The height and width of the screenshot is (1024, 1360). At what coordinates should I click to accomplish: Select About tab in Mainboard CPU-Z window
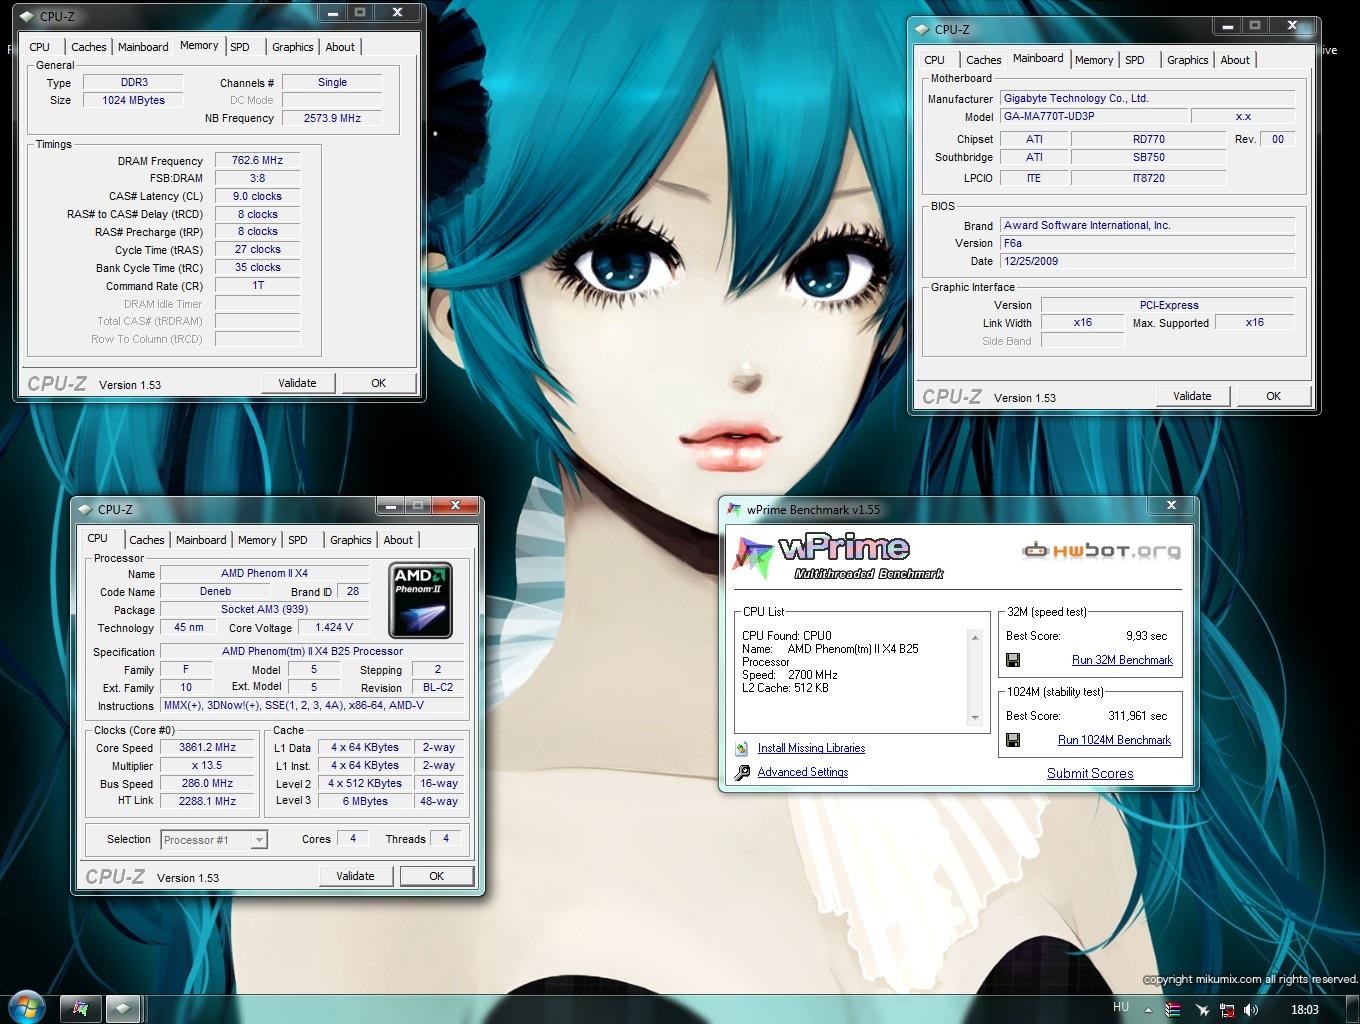pyautogui.click(x=1235, y=60)
